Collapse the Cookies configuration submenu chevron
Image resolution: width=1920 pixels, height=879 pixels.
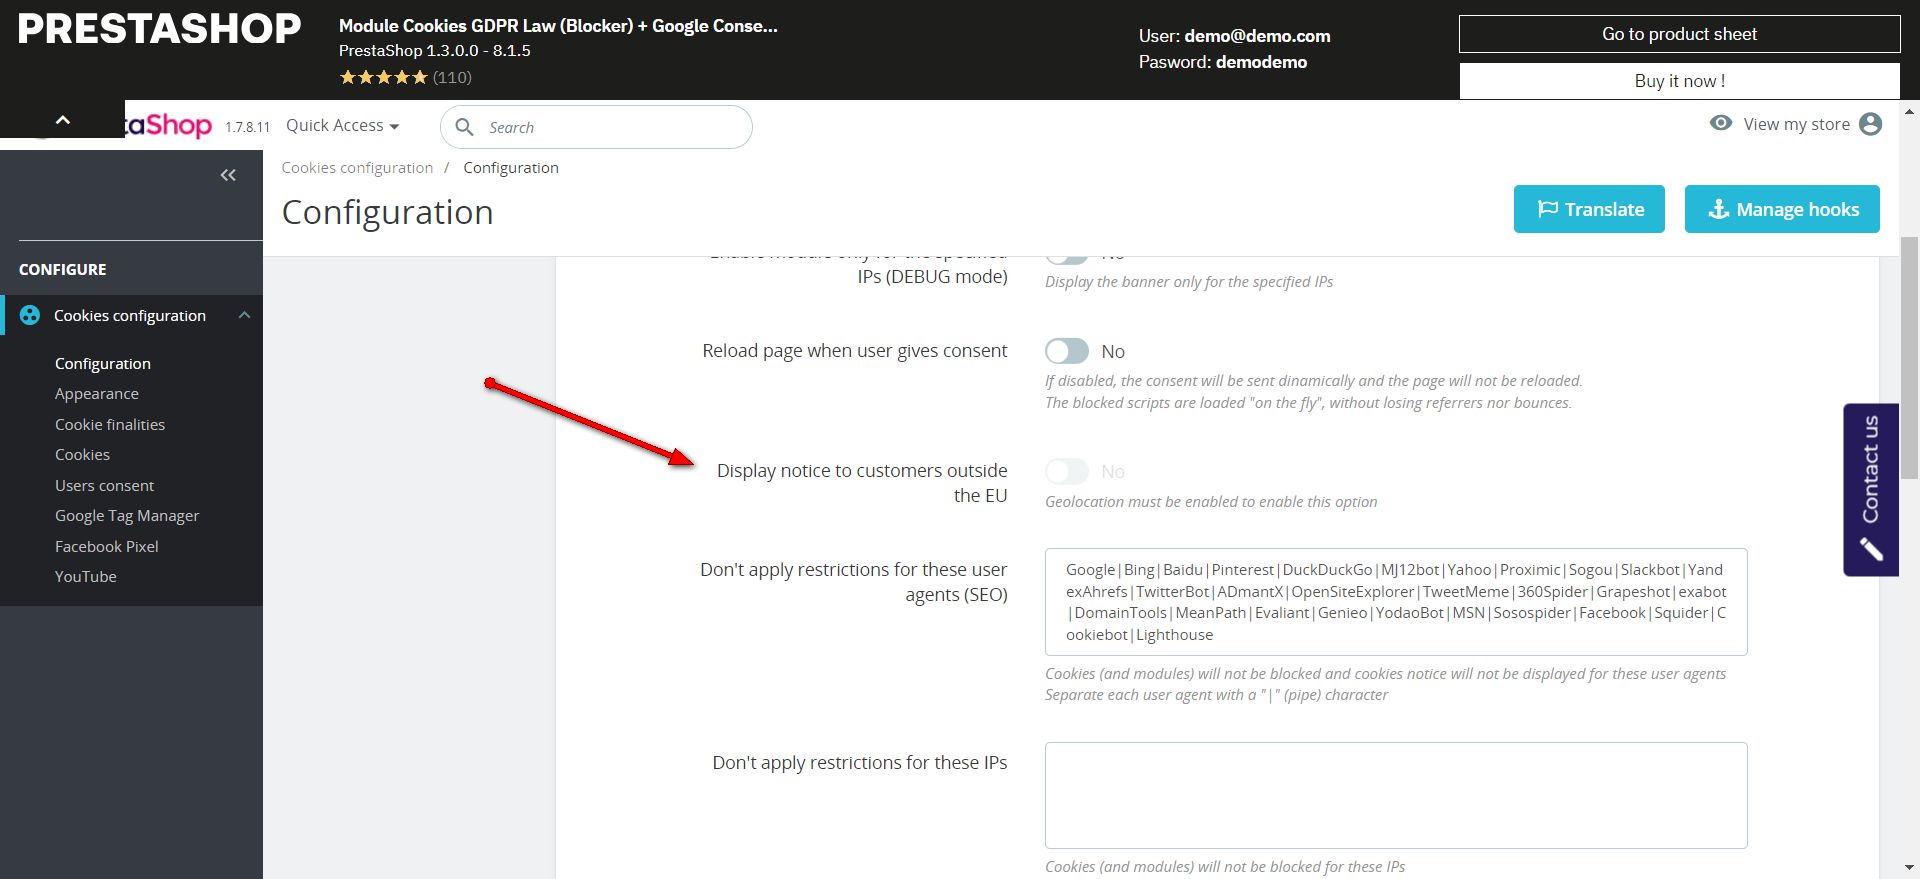pos(244,315)
